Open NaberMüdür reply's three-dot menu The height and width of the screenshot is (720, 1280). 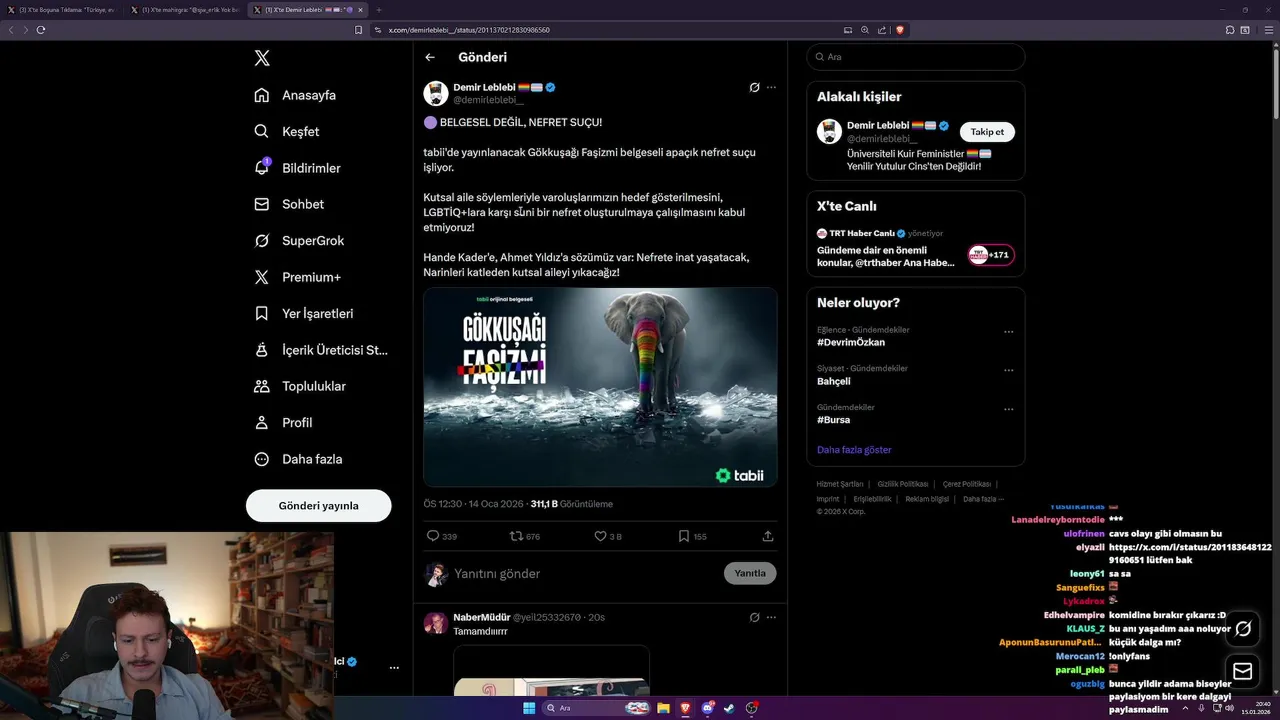[x=771, y=617]
